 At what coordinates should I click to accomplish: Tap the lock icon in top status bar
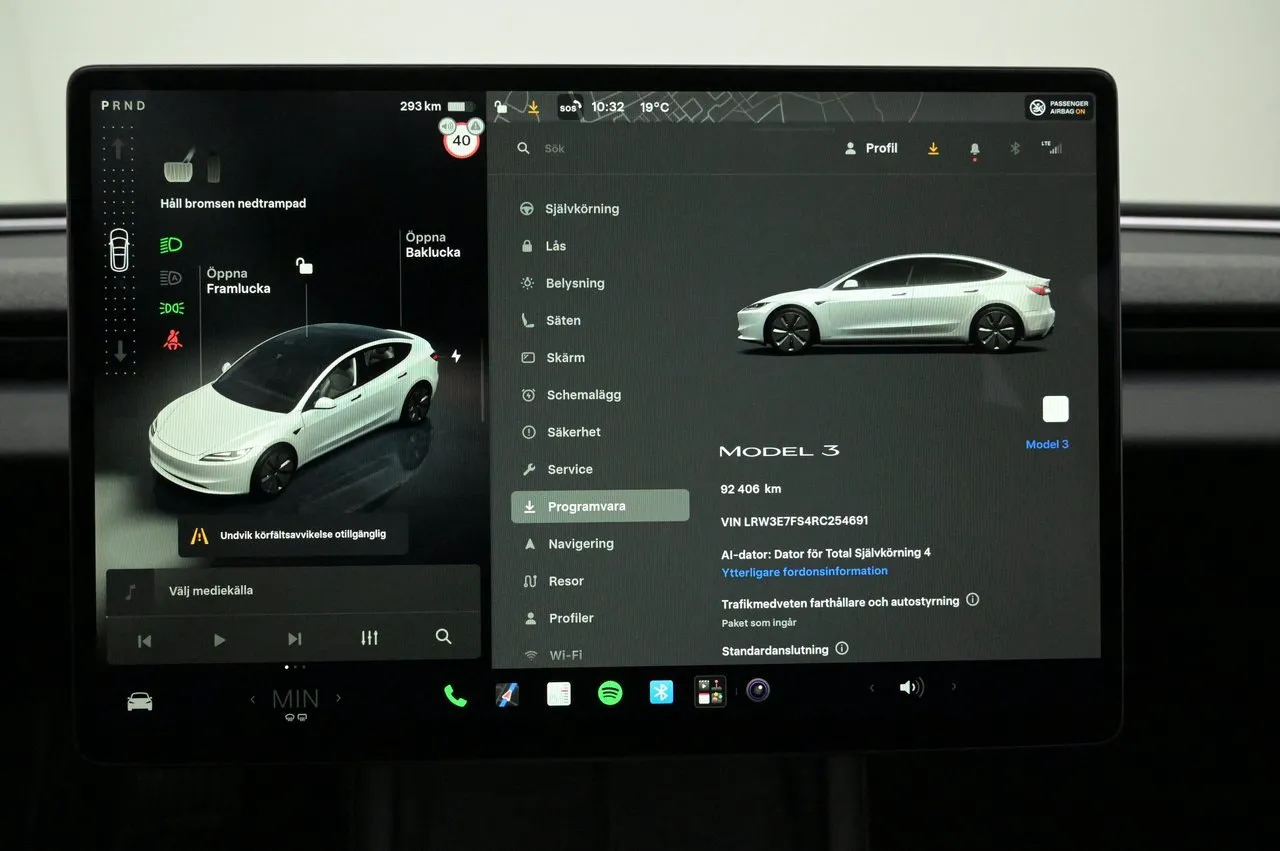(x=501, y=107)
